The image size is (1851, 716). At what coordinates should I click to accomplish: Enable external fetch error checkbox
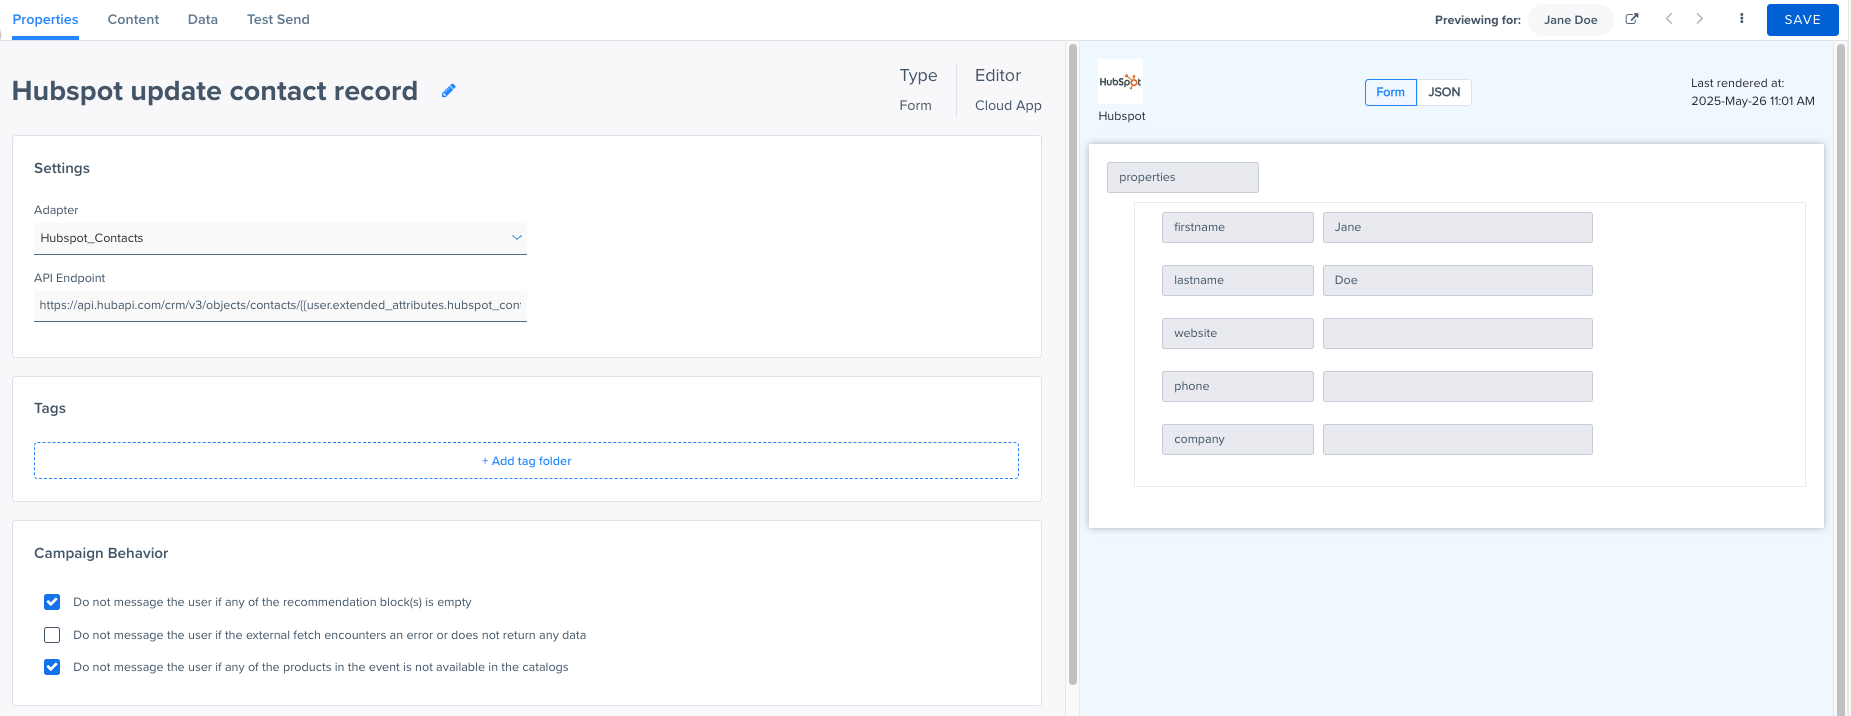pos(52,635)
